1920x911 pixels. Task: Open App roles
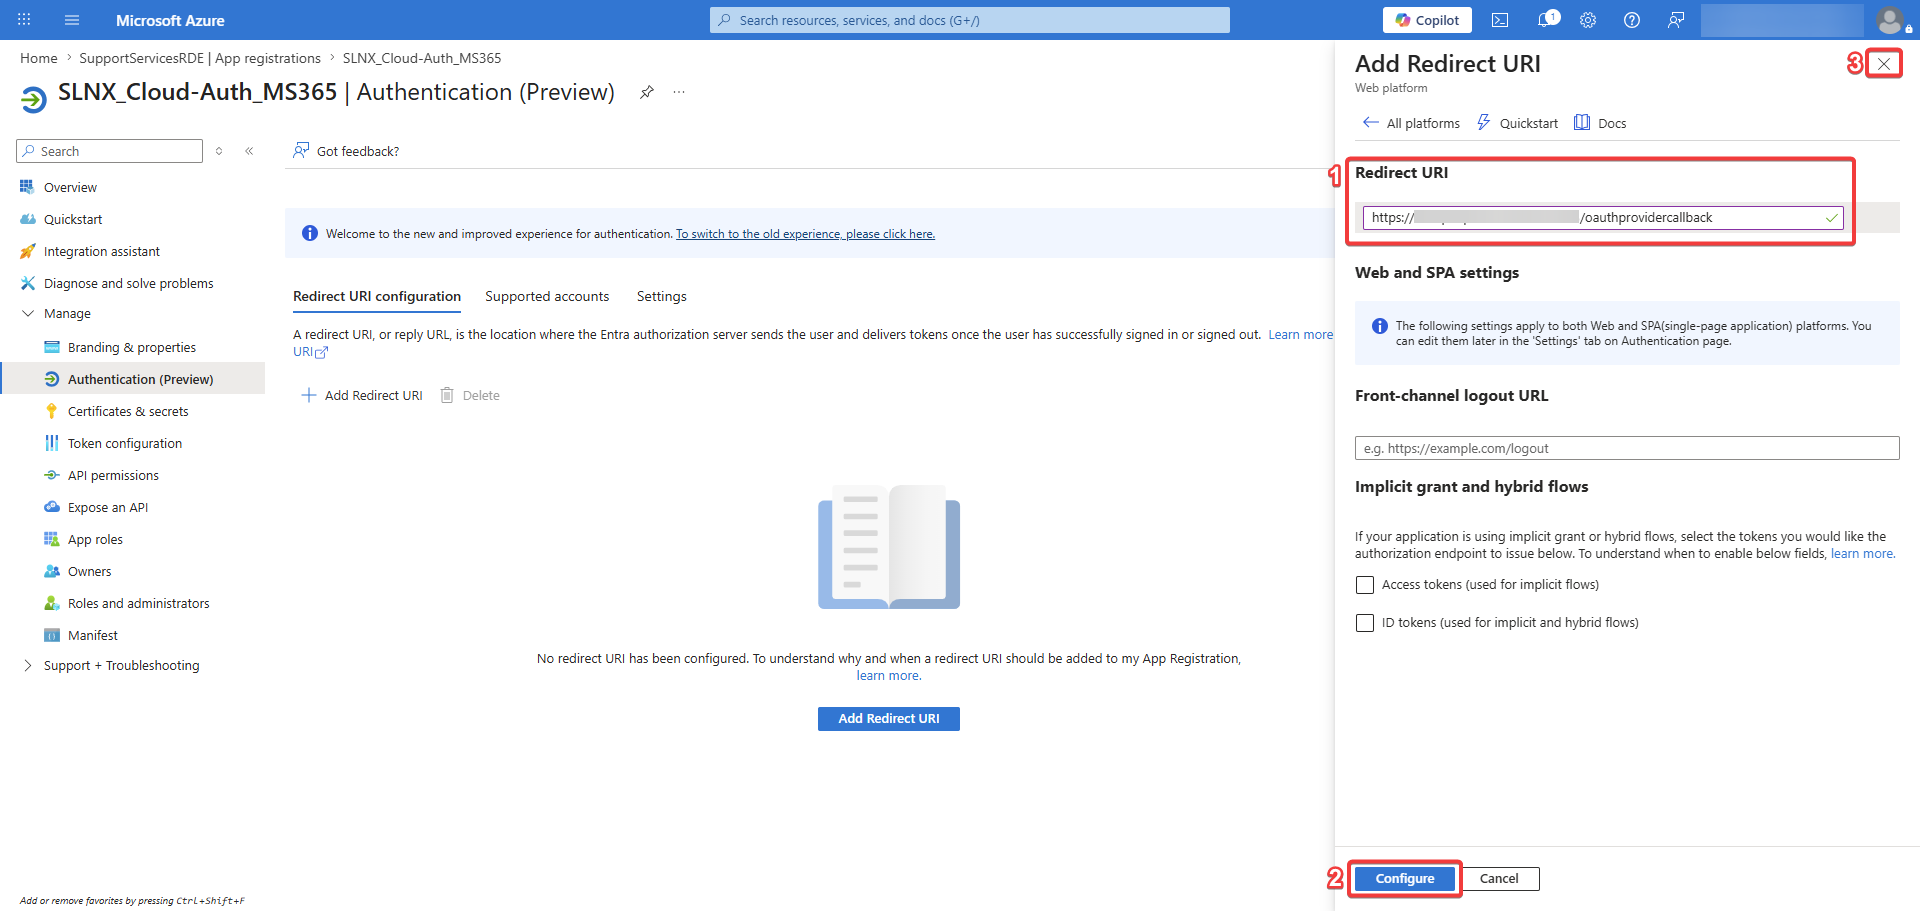[x=95, y=539]
